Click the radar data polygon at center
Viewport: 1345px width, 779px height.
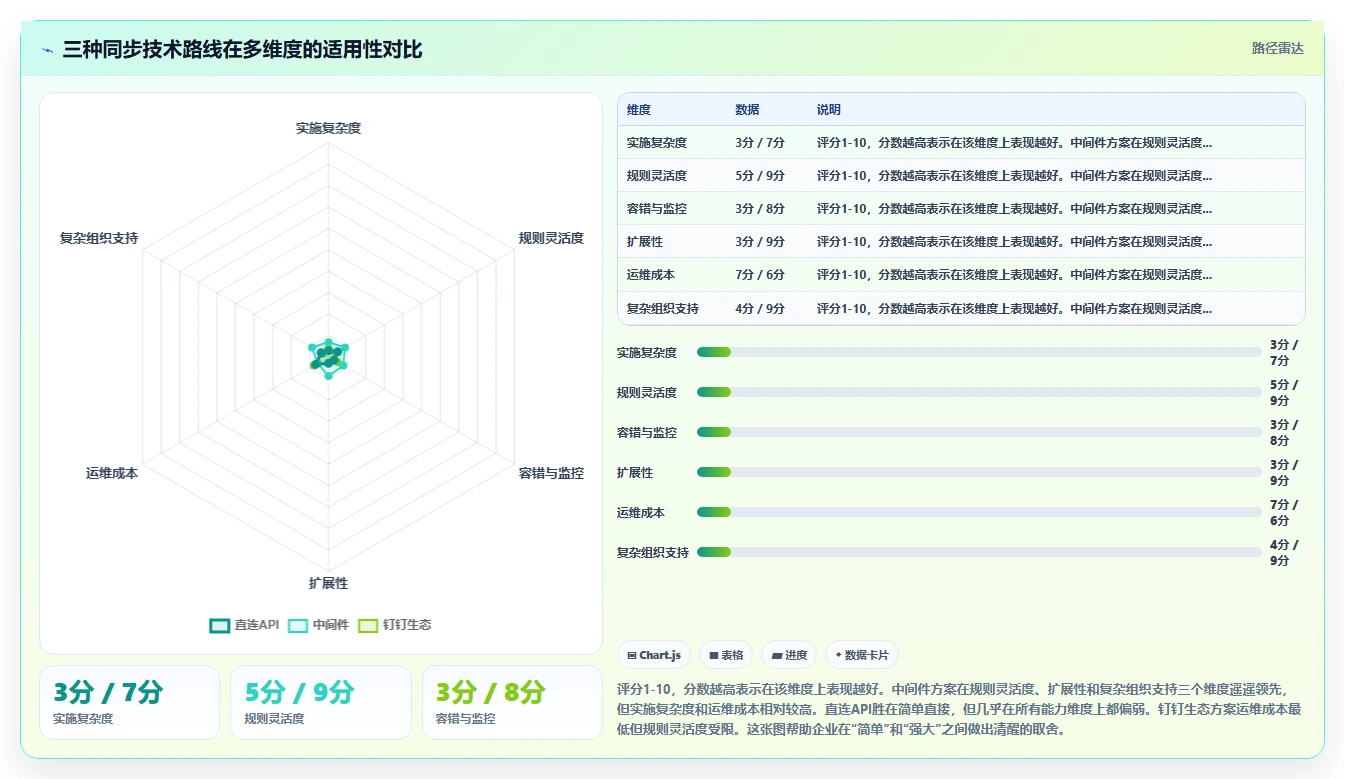(328, 357)
